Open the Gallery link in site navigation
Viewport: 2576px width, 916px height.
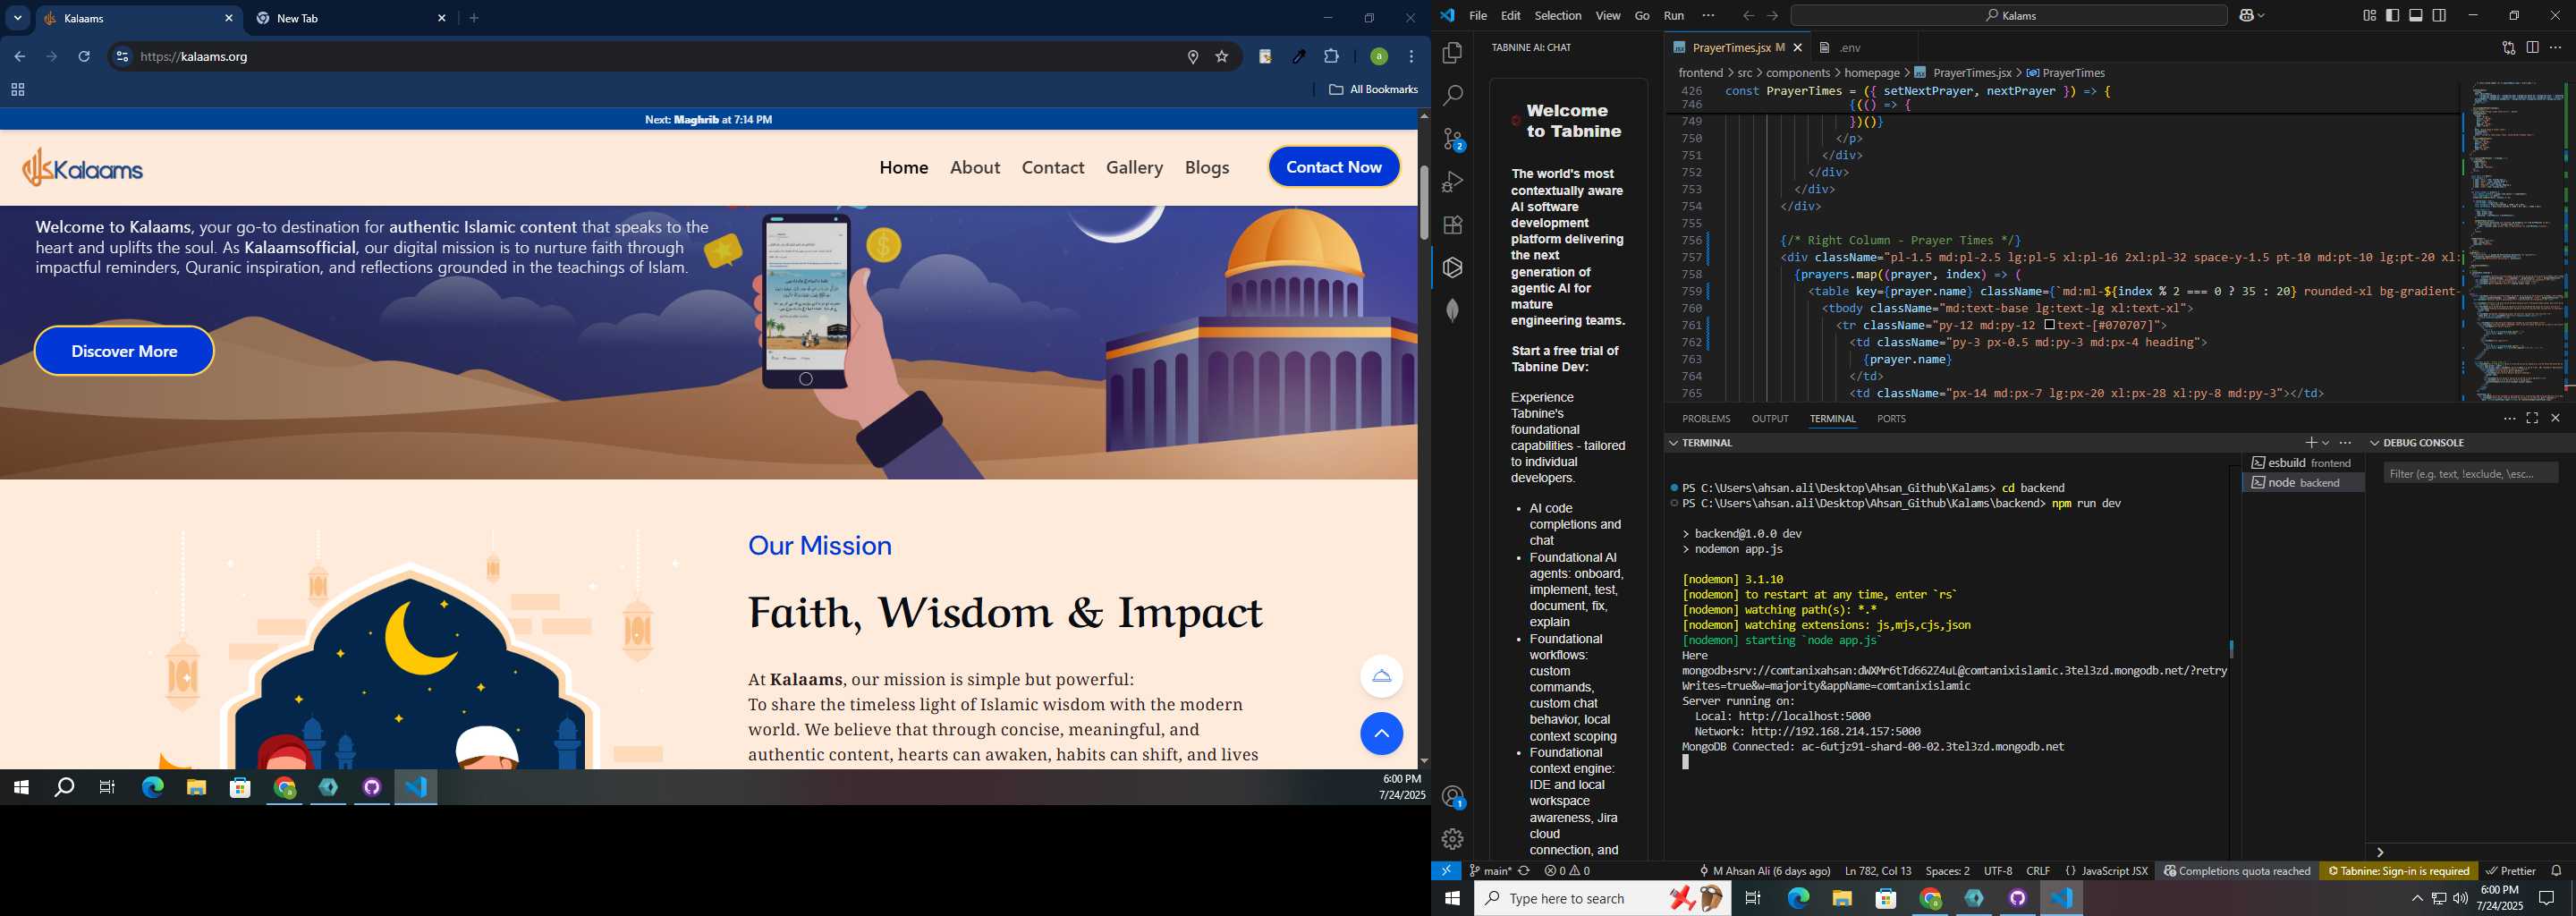pos(1134,168)
